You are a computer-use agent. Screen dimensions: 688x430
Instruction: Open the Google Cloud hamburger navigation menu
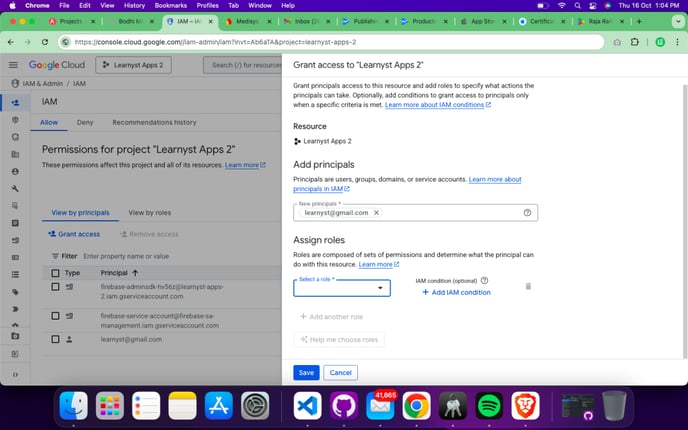14,65
